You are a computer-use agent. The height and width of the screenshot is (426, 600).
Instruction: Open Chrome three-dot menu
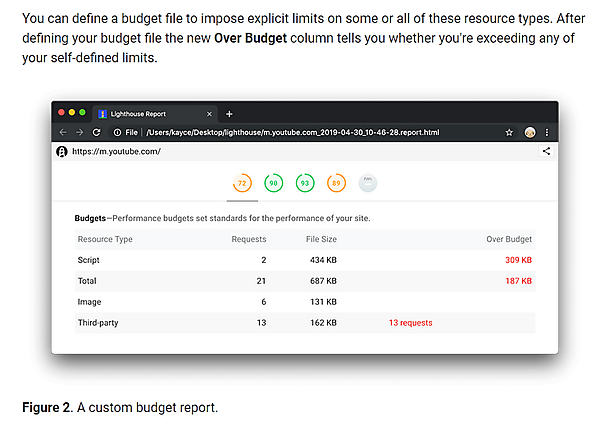coord(546,132)
